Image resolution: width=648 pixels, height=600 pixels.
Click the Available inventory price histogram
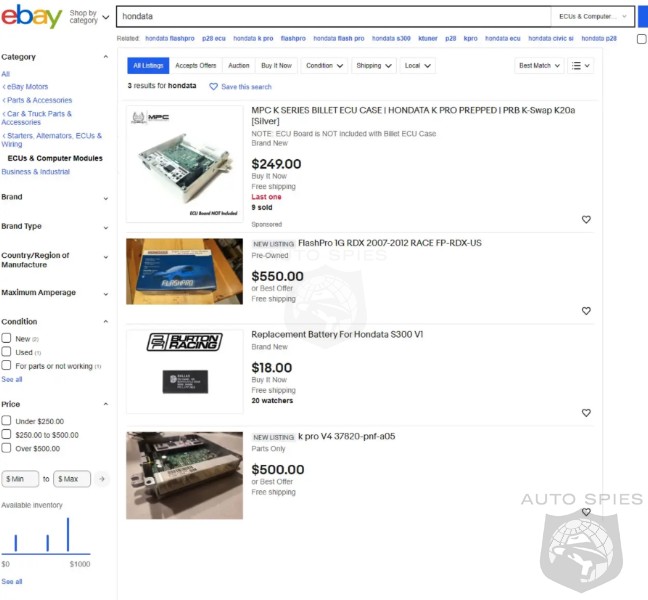coord(46,535)
